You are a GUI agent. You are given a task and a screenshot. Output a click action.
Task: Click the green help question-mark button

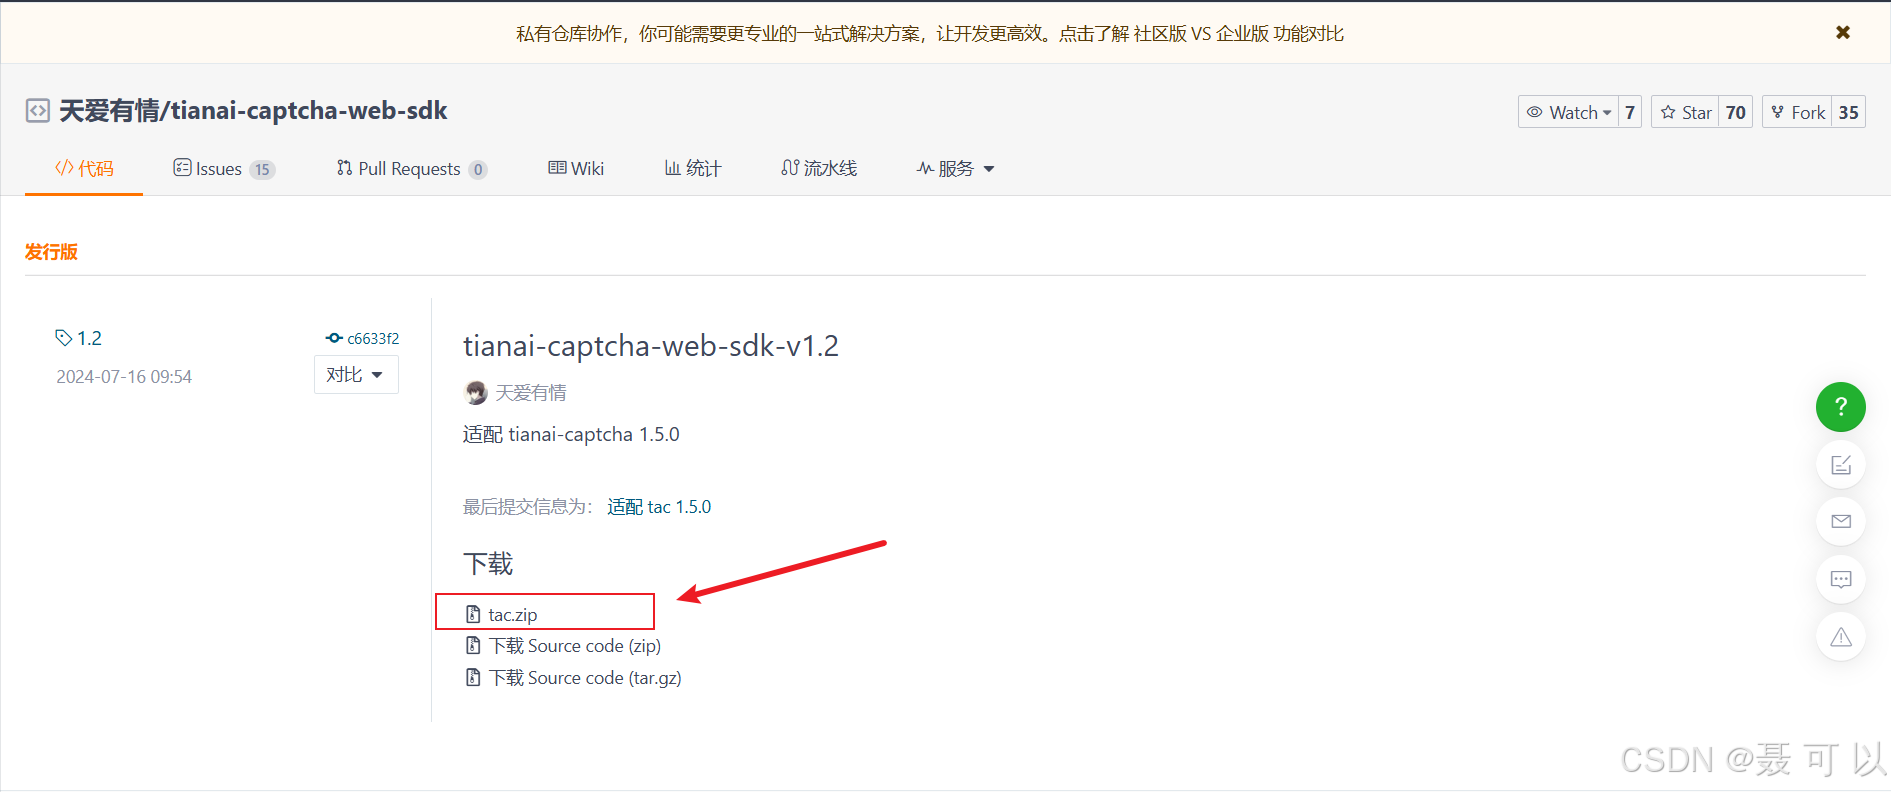[x=1841, y=407]
